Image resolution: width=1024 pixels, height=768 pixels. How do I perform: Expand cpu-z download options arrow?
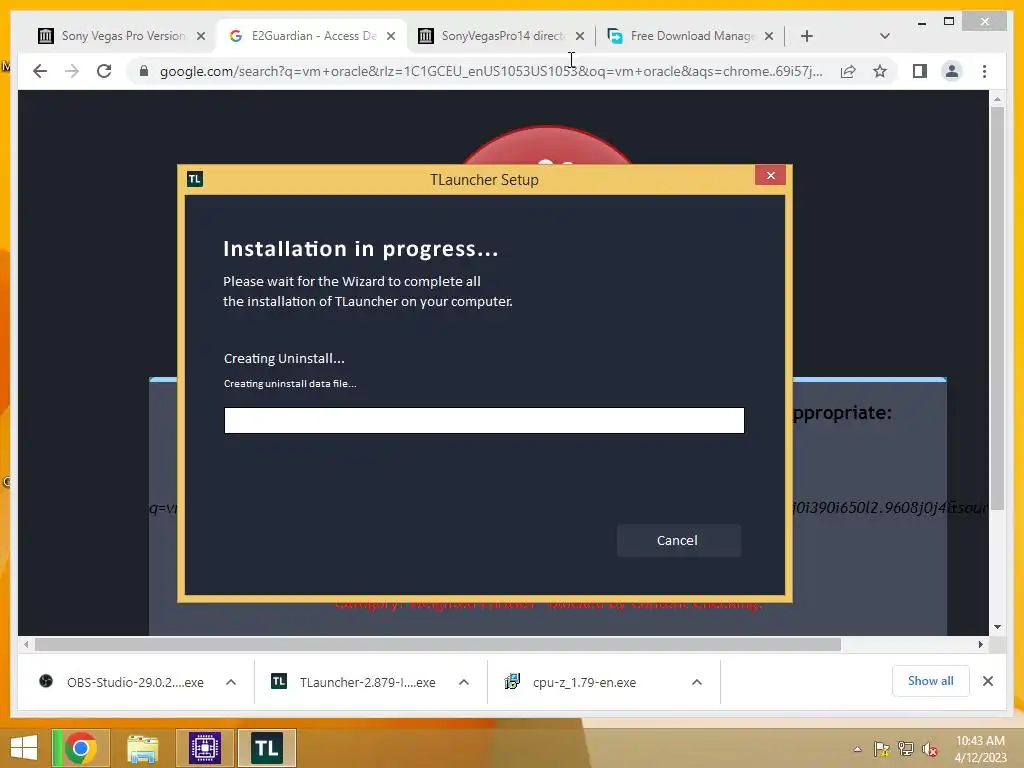click(x=697, y=682)
